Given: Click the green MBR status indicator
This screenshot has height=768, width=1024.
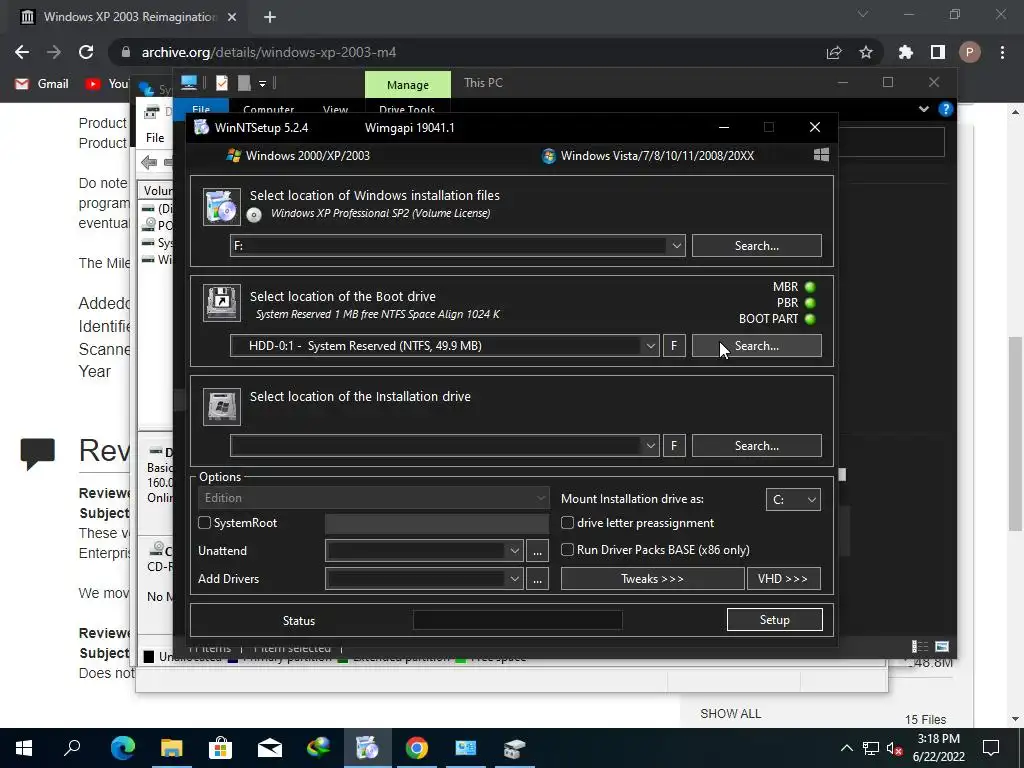Looking at the screenshot, I should tap(810, 287).
